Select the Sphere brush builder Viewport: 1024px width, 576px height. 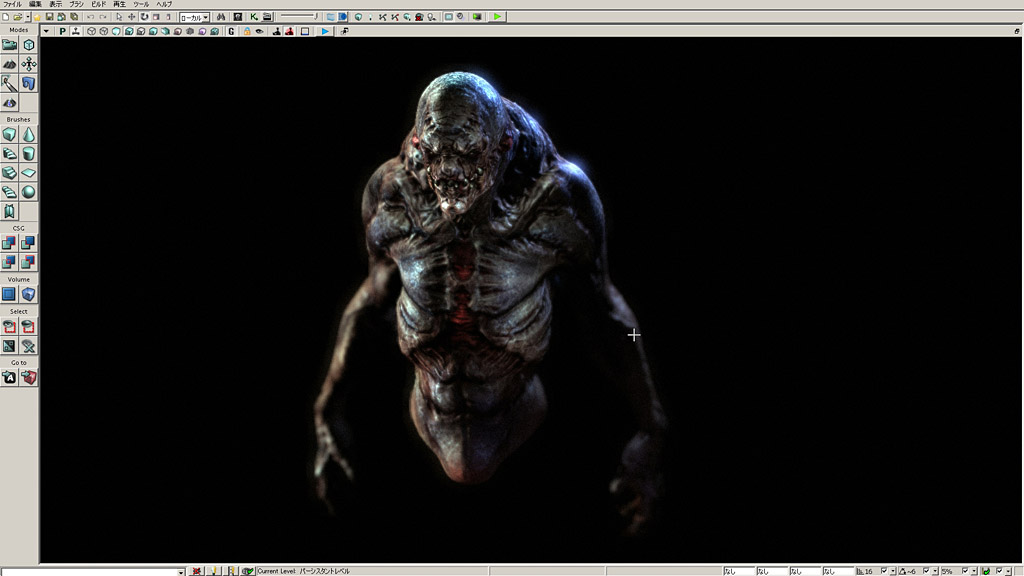pyautogui.click(x=29, y=192)
